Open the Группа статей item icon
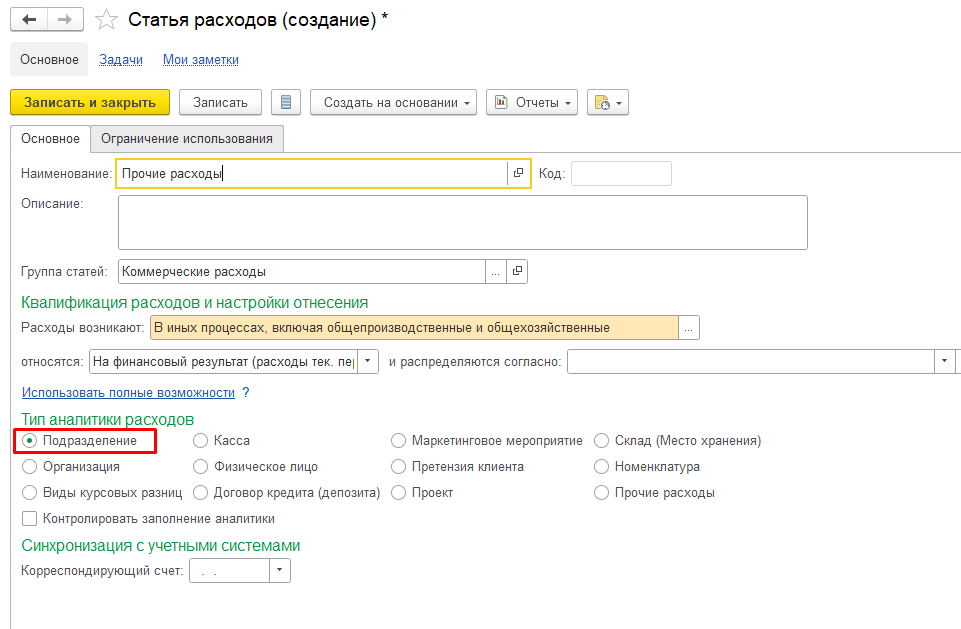961x629 pixels. pyautogui.click(x=517, y=271)
